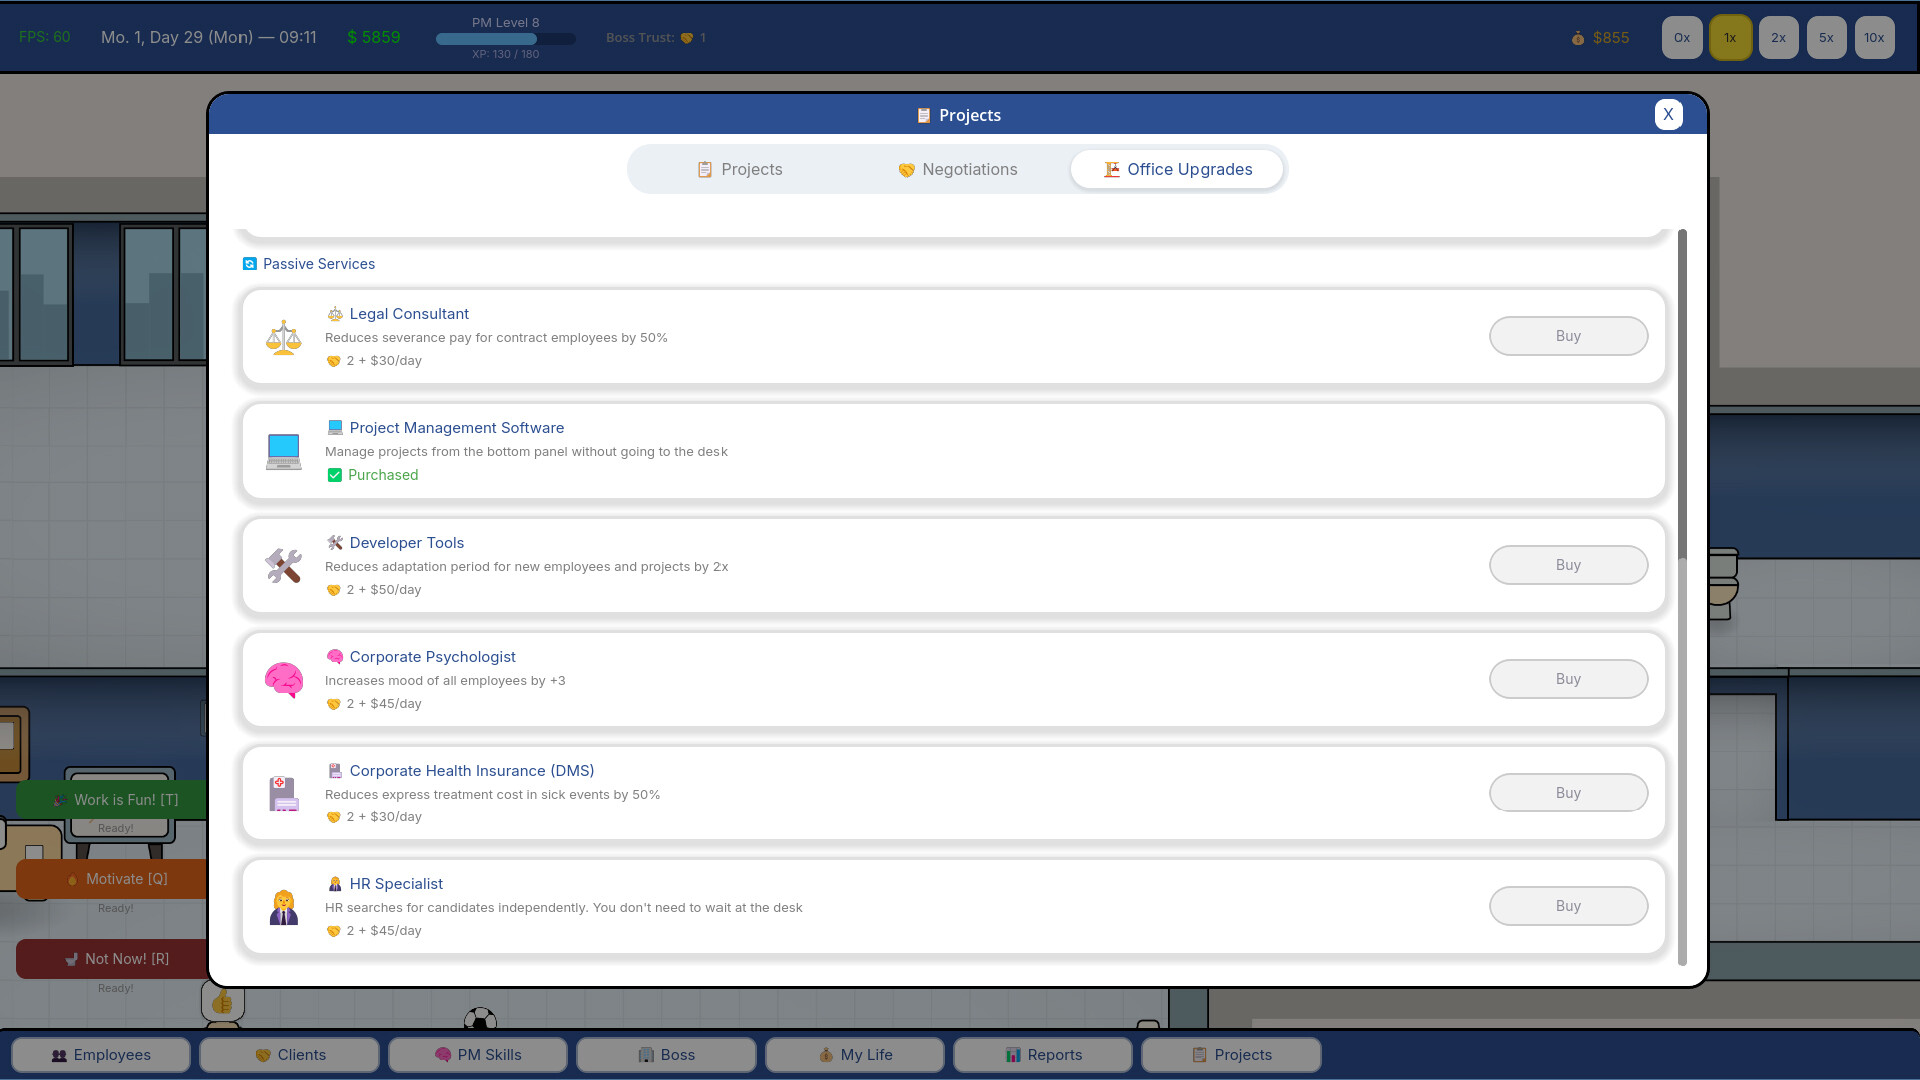1920x1080 pixels.
Task: Click the Corporate Psychologist brain icon
Action: (x=283, y=680)
